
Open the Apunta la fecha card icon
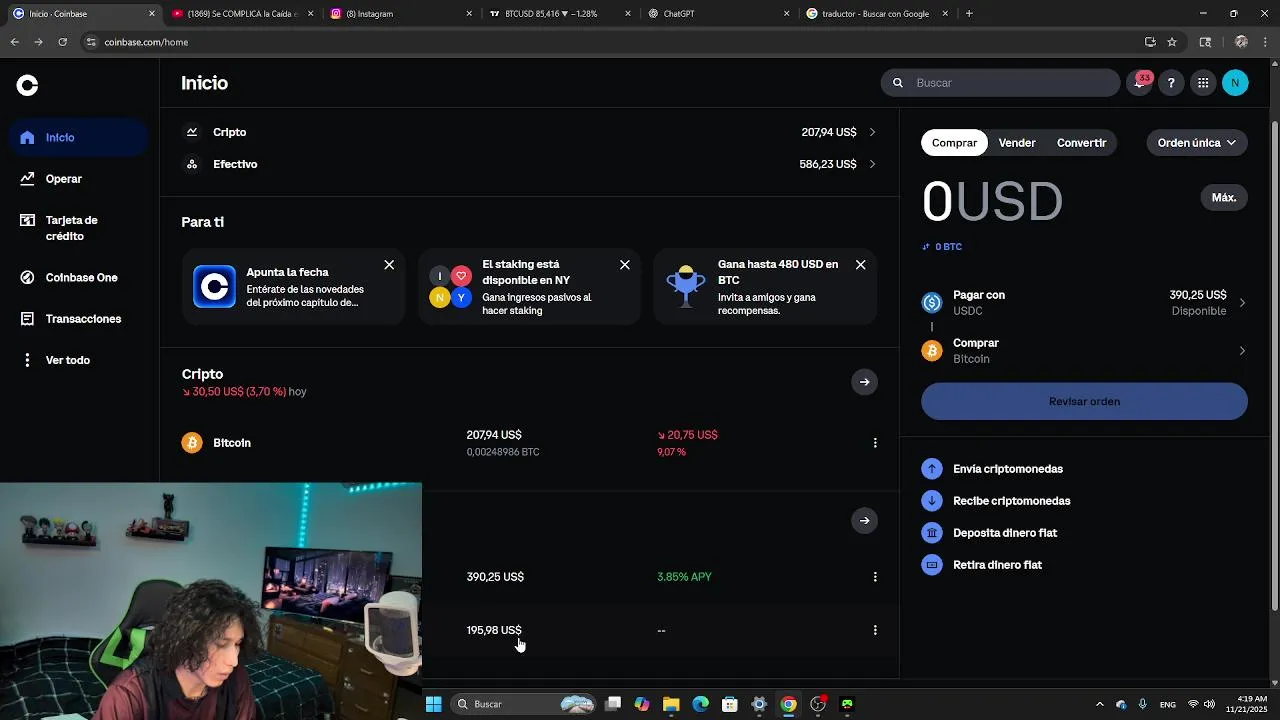(x=214, y=287)
